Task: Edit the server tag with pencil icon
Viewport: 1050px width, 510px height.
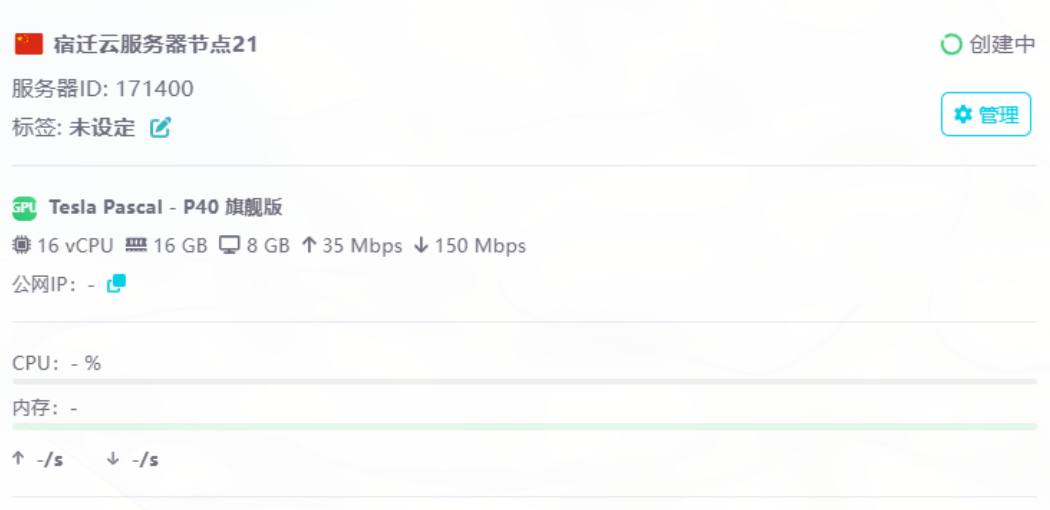Action: pyautogui.click(x=161, y=127)
